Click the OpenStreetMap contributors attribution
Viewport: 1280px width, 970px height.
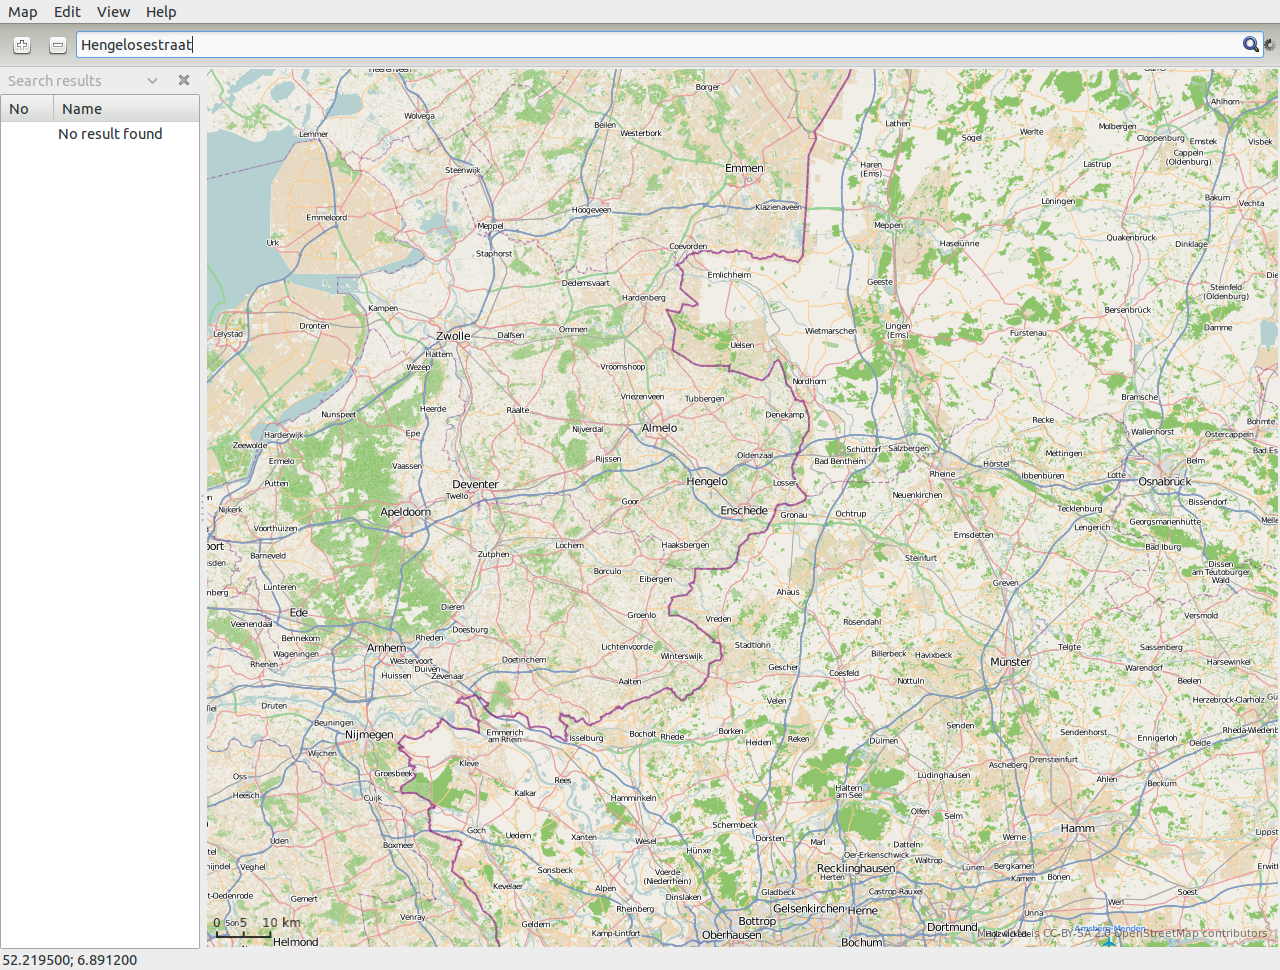(x=1192, y=933)
